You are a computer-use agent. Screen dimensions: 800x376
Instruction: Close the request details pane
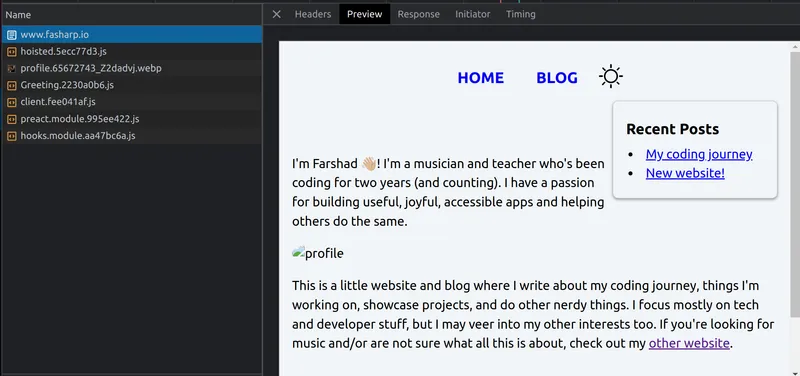coord(277,14)
